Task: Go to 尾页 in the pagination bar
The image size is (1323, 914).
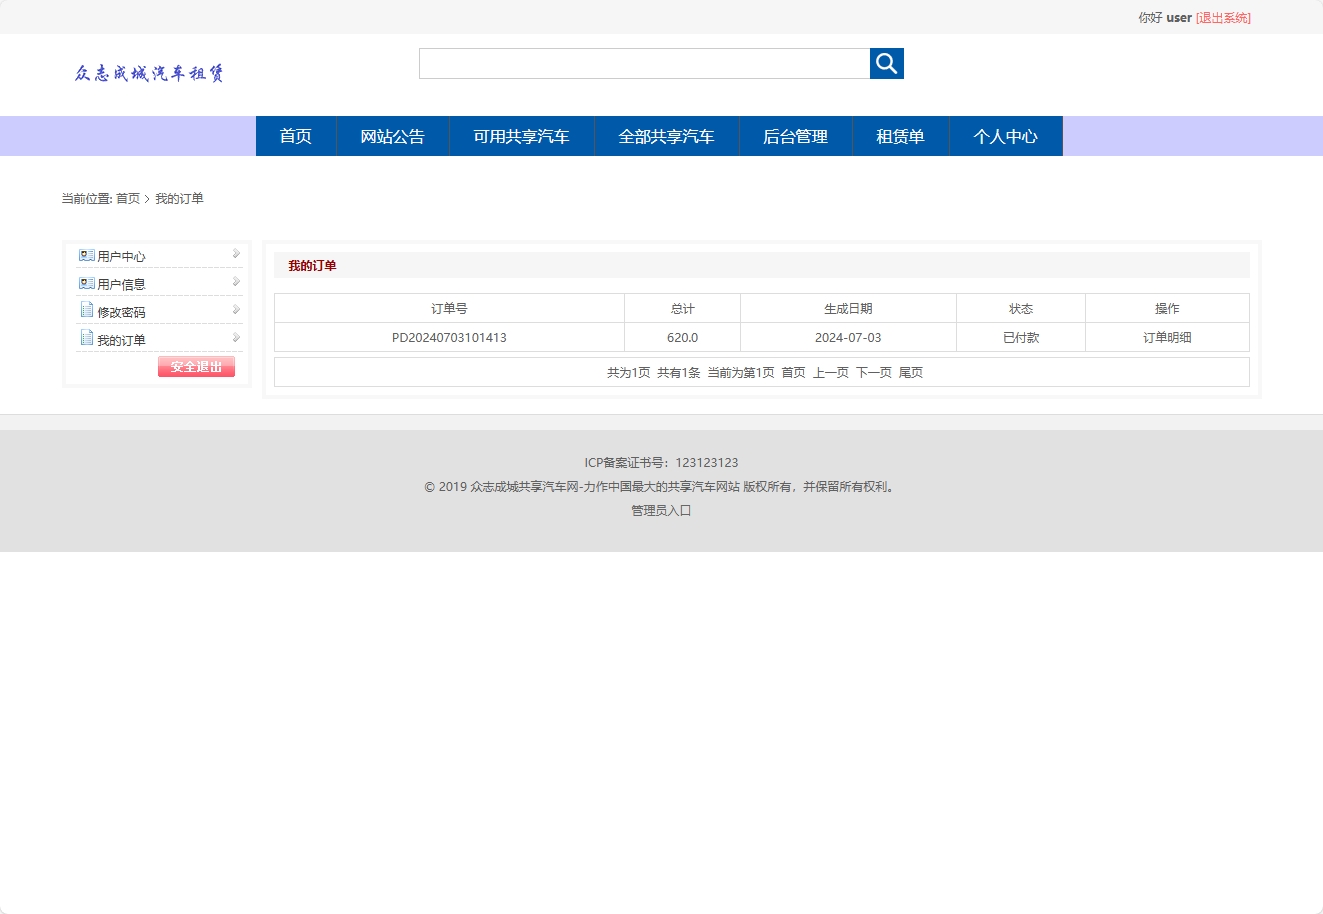Action: (x=911, y=371)
